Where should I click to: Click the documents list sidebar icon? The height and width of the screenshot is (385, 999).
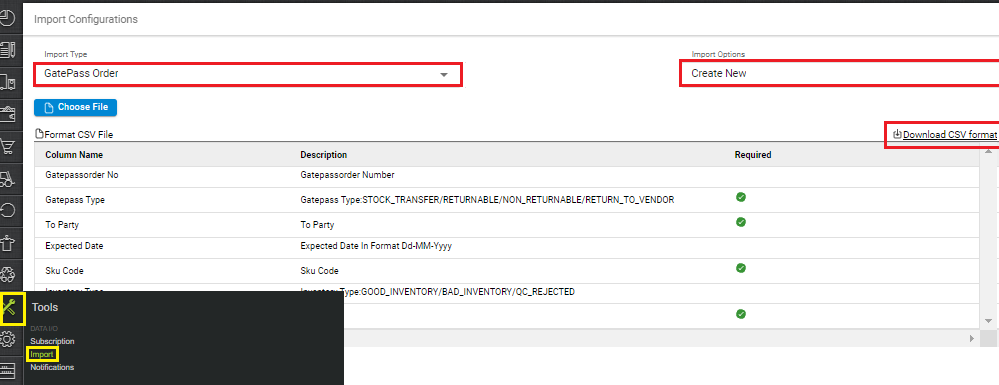[8, 50]
